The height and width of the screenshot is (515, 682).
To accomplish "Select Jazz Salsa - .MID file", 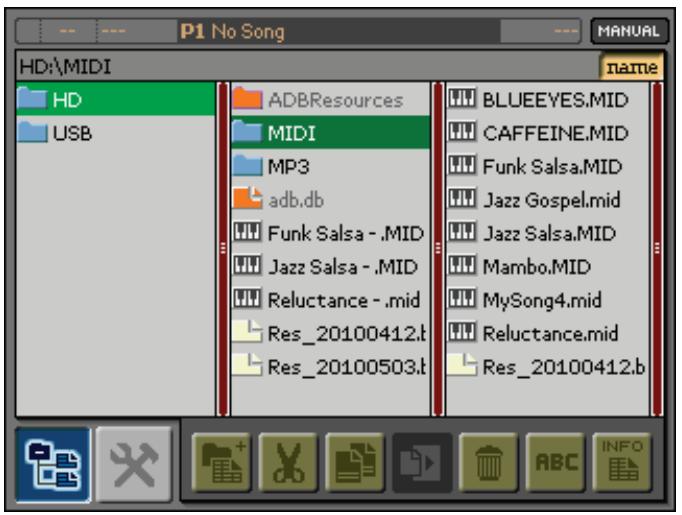I will click(331, 267).
